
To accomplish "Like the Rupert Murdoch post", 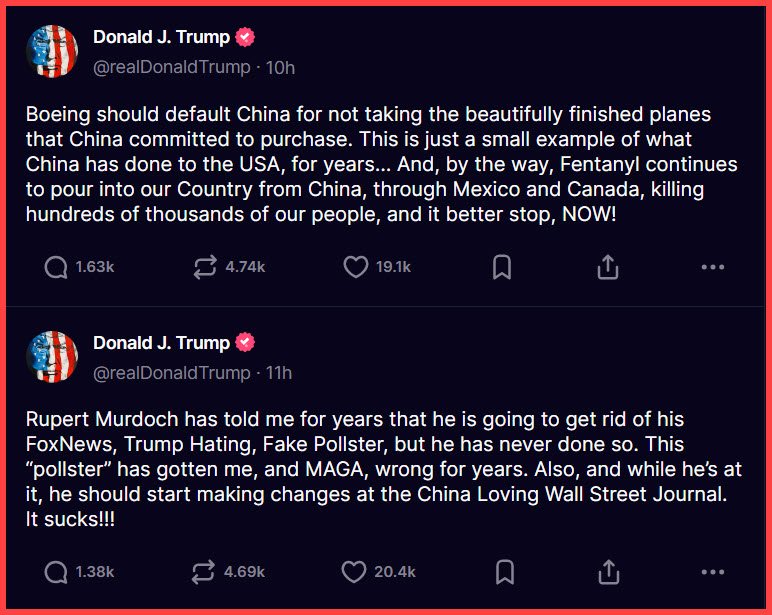I will 355,572.
